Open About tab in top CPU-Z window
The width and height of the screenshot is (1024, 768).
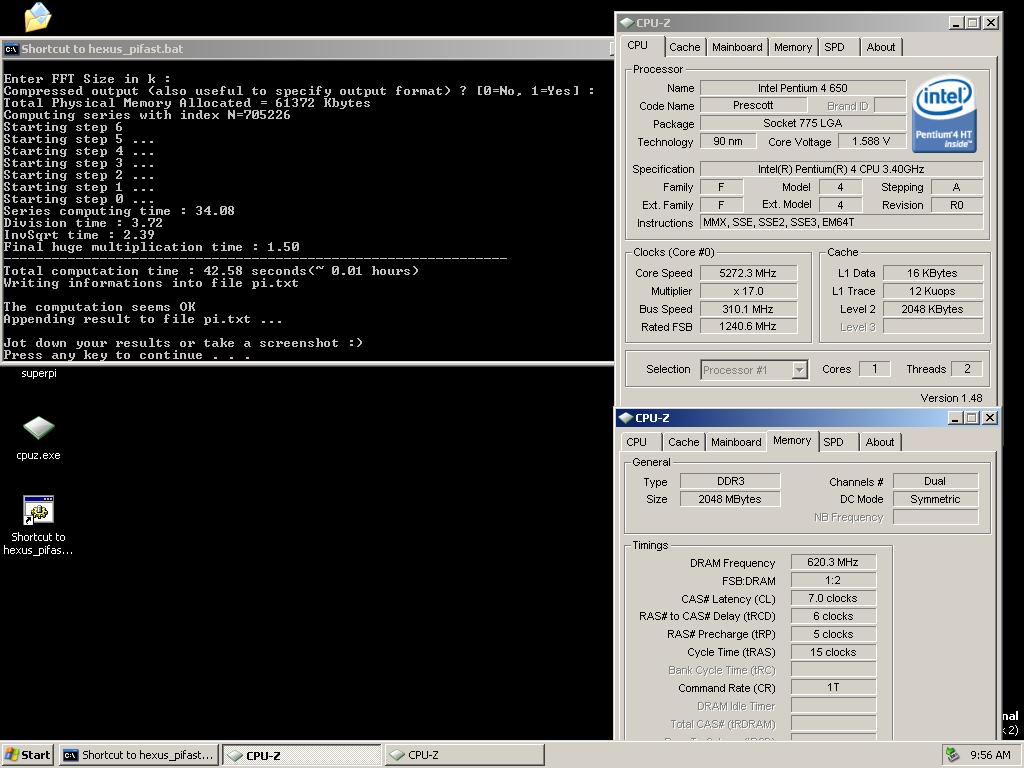(x=881, y=47)
